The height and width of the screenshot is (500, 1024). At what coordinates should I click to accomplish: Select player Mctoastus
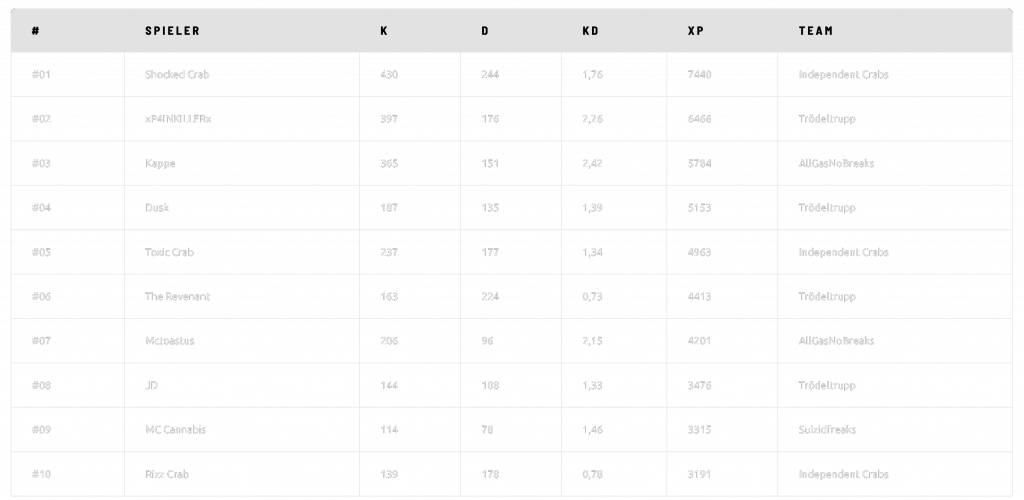click(x=169, y=341)
